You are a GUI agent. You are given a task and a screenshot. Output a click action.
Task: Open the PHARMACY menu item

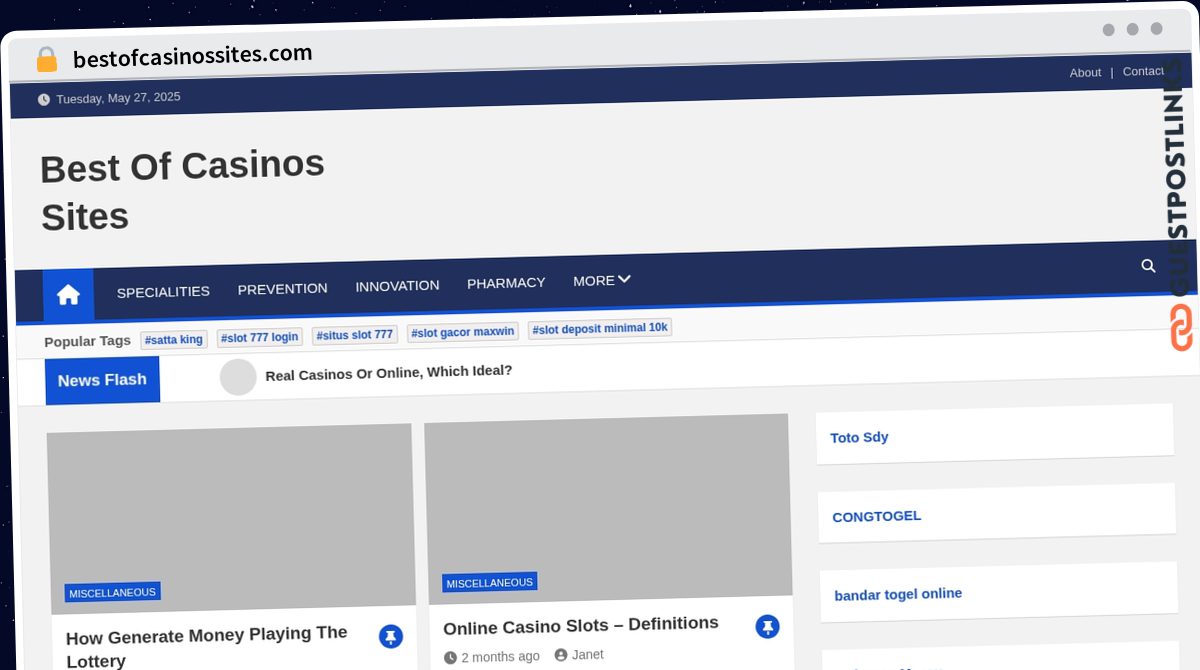[x=506, y=283]
